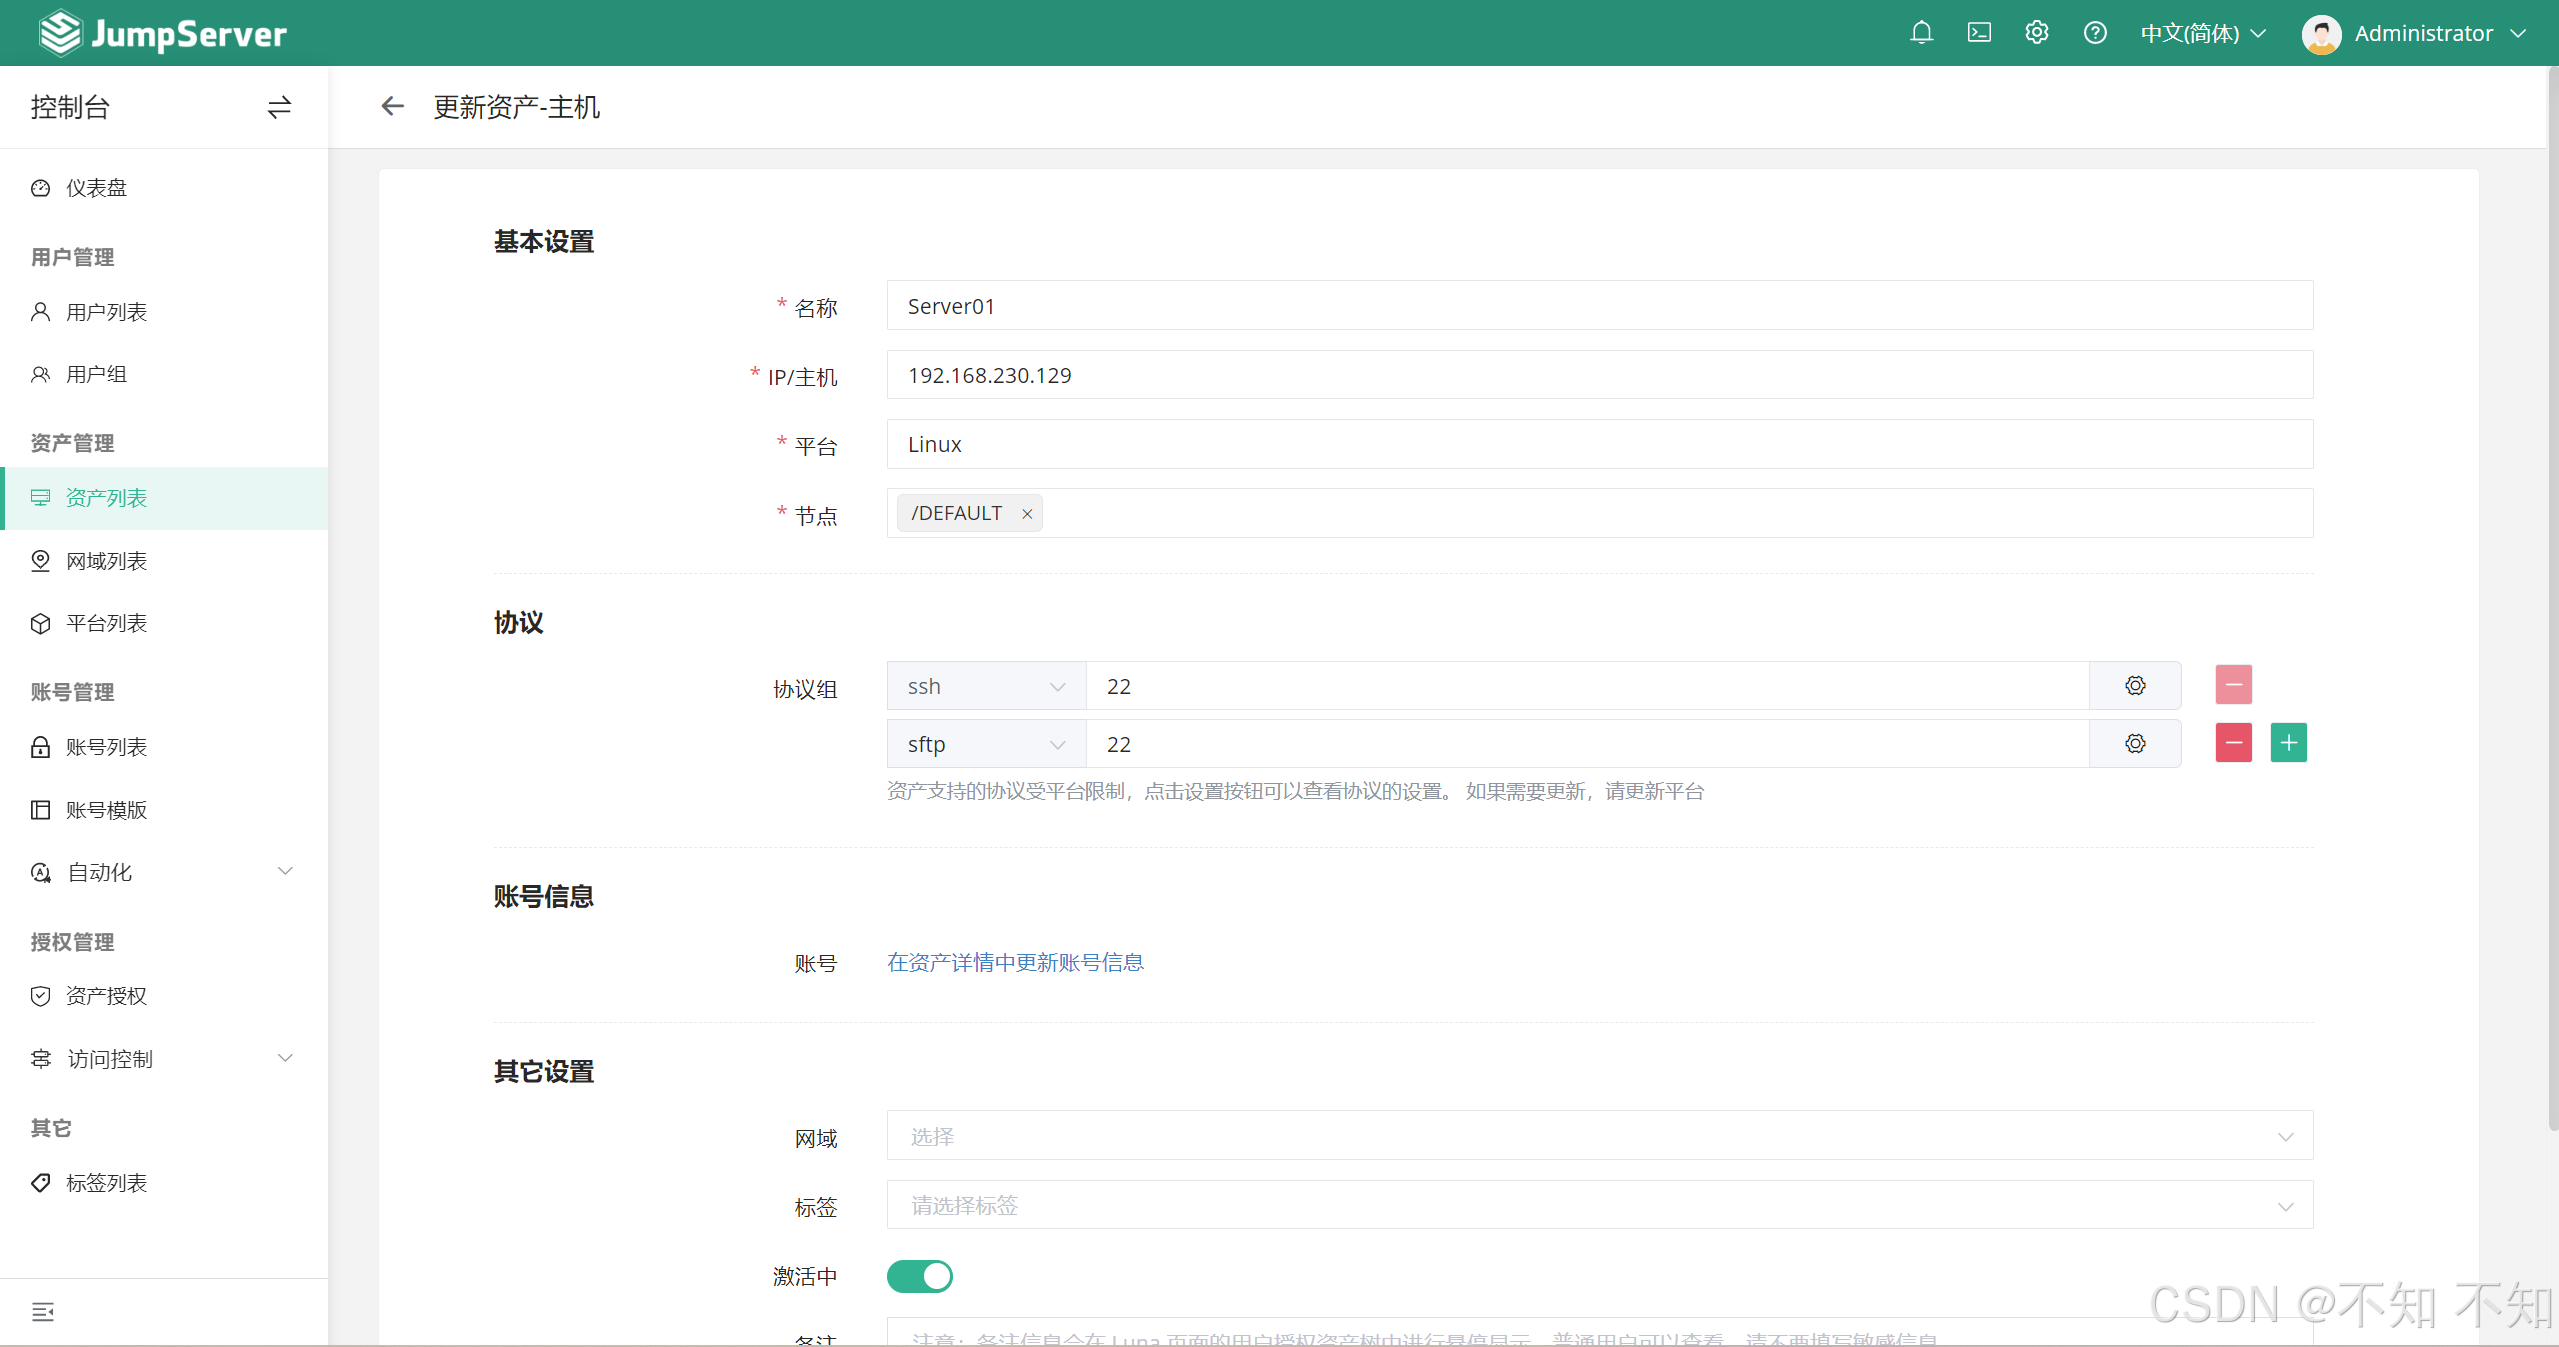This screenshot has width=2559, height=1347.
Task: Collapse sidebar with bottom-left menu icon
Action: point(43,1312)
